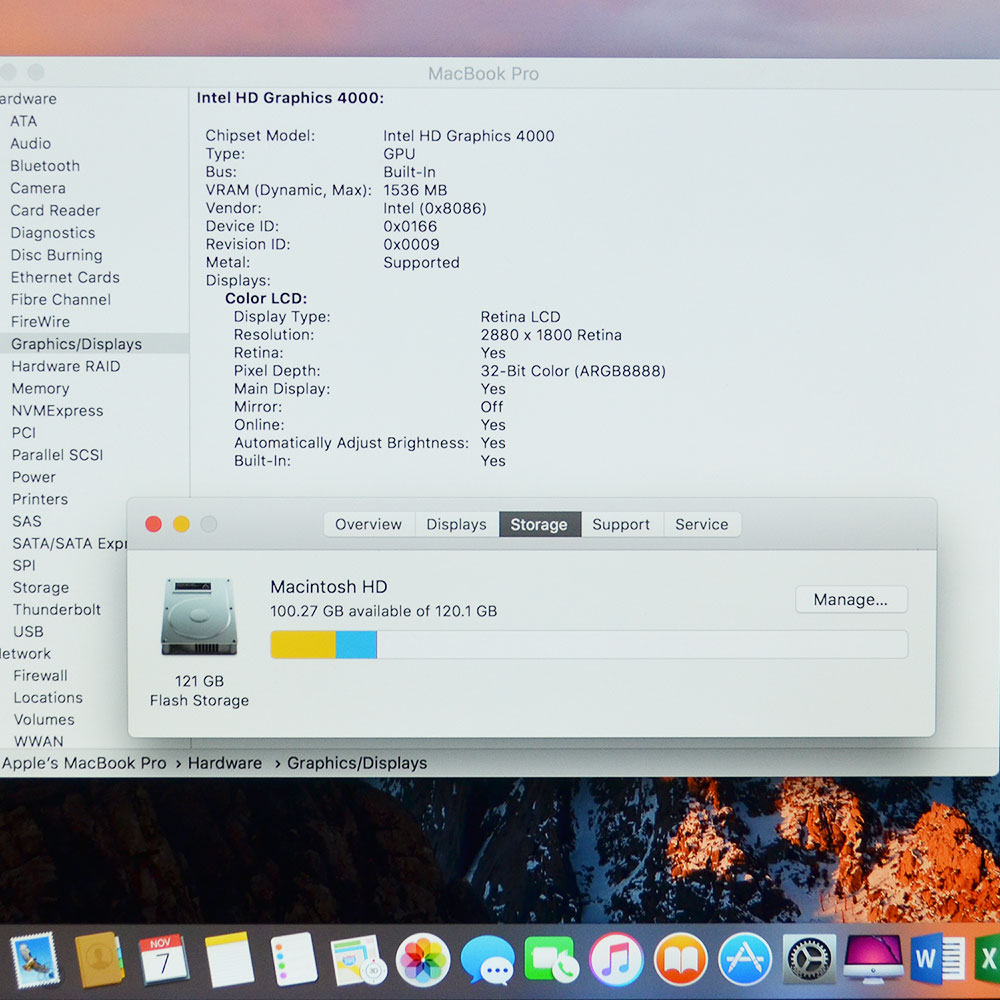Click the '2880 x 1800 Retina' resolution value
This screenshot has height=1000, width=1000.
pyautogui.click(x=551, y=335)
